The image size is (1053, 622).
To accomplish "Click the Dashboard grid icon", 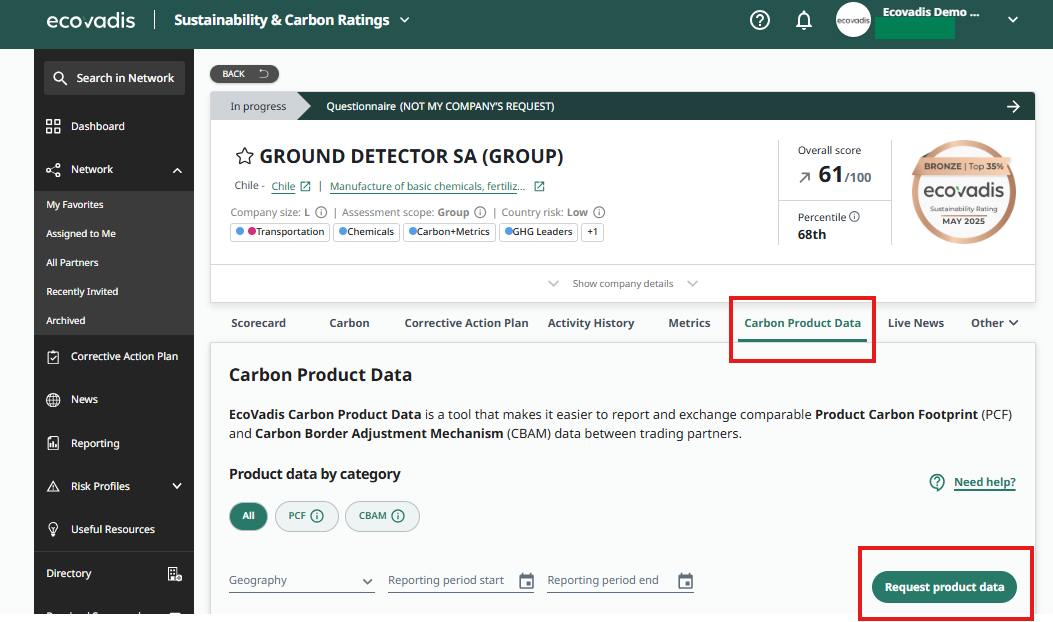I will pos(53,126).
